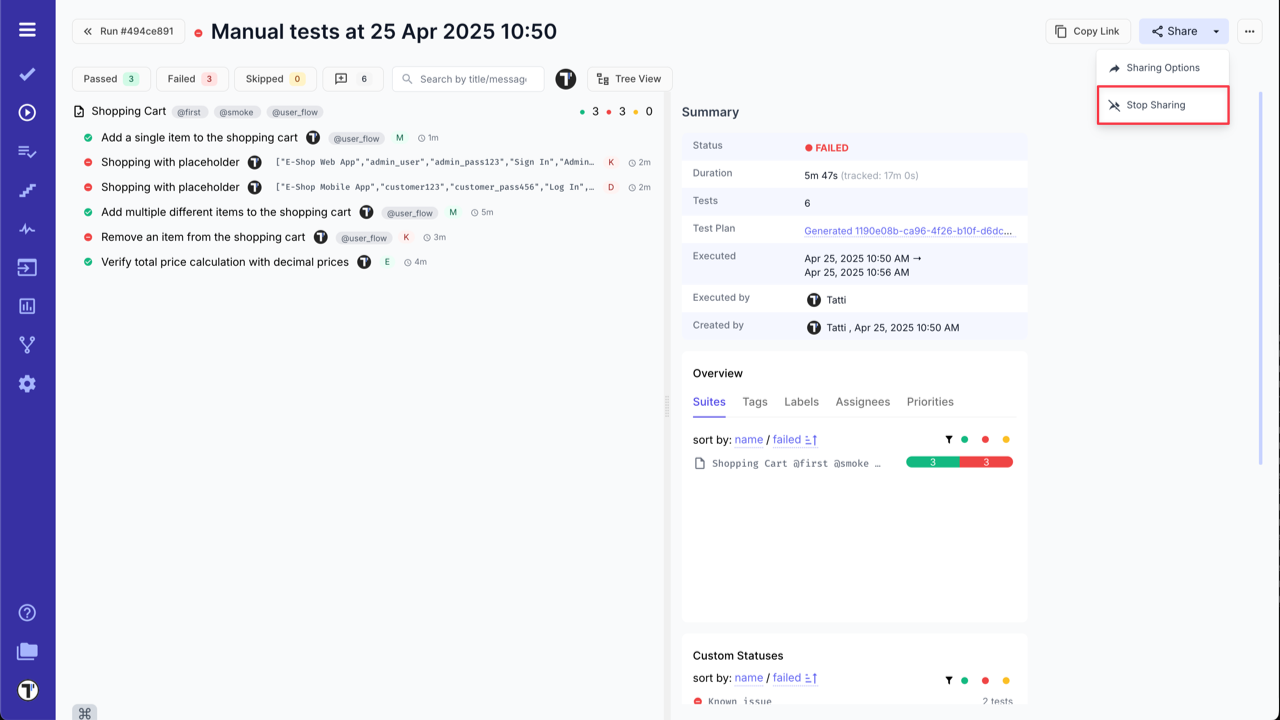Open the three-dot more options menu
Image resolution: width=1280 pixels, height=720 pixels.
[x=1249, y=31]
